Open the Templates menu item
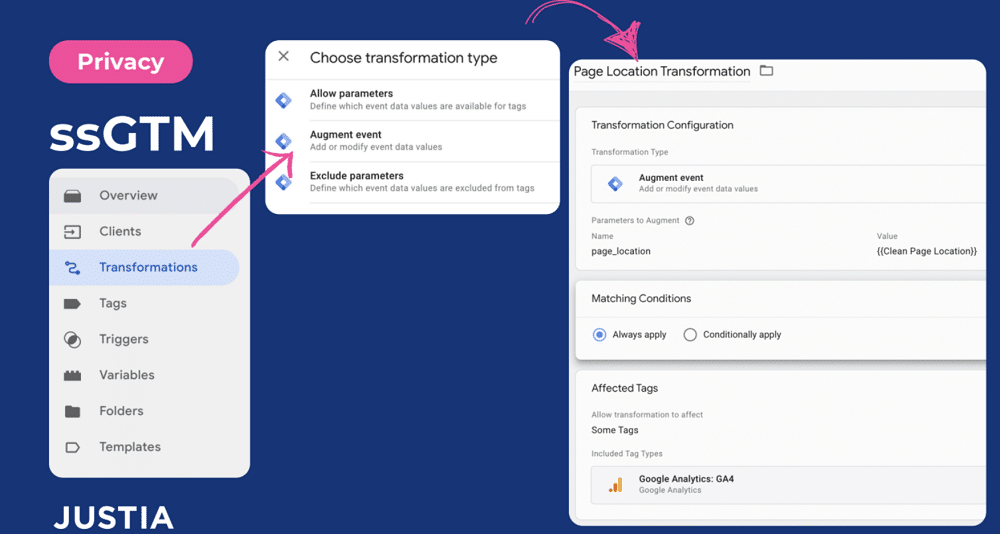 point(144,447)
